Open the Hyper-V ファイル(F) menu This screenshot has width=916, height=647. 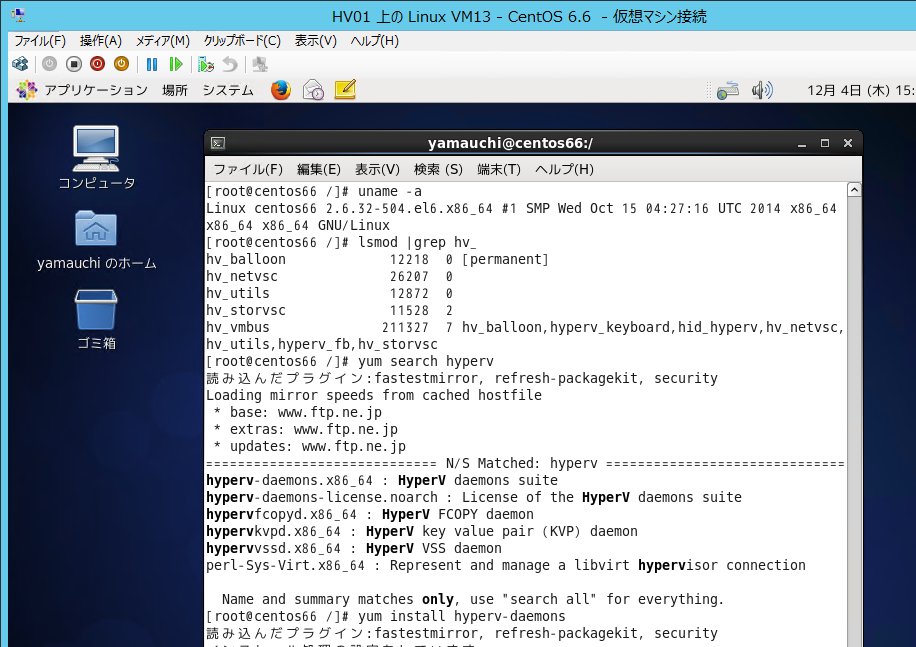click(40, 41)
